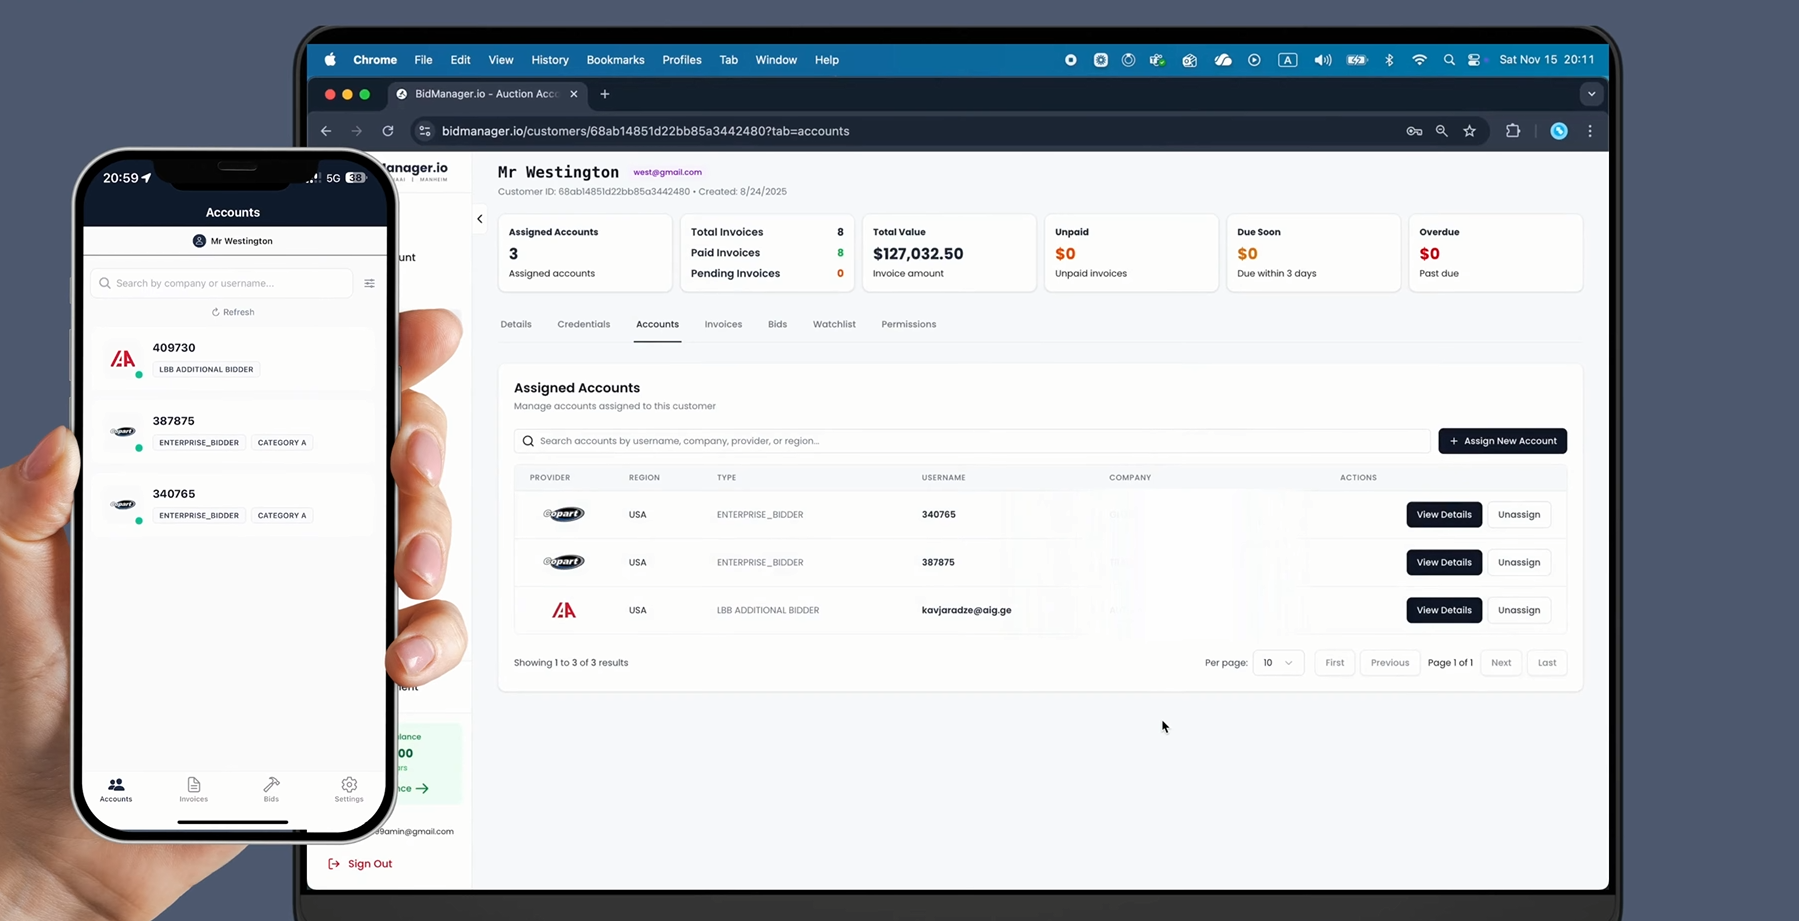The height and width of the screenshot is (921, 1799).
Task: Tap the filter icon beside phone search
Action: (369, 284)
